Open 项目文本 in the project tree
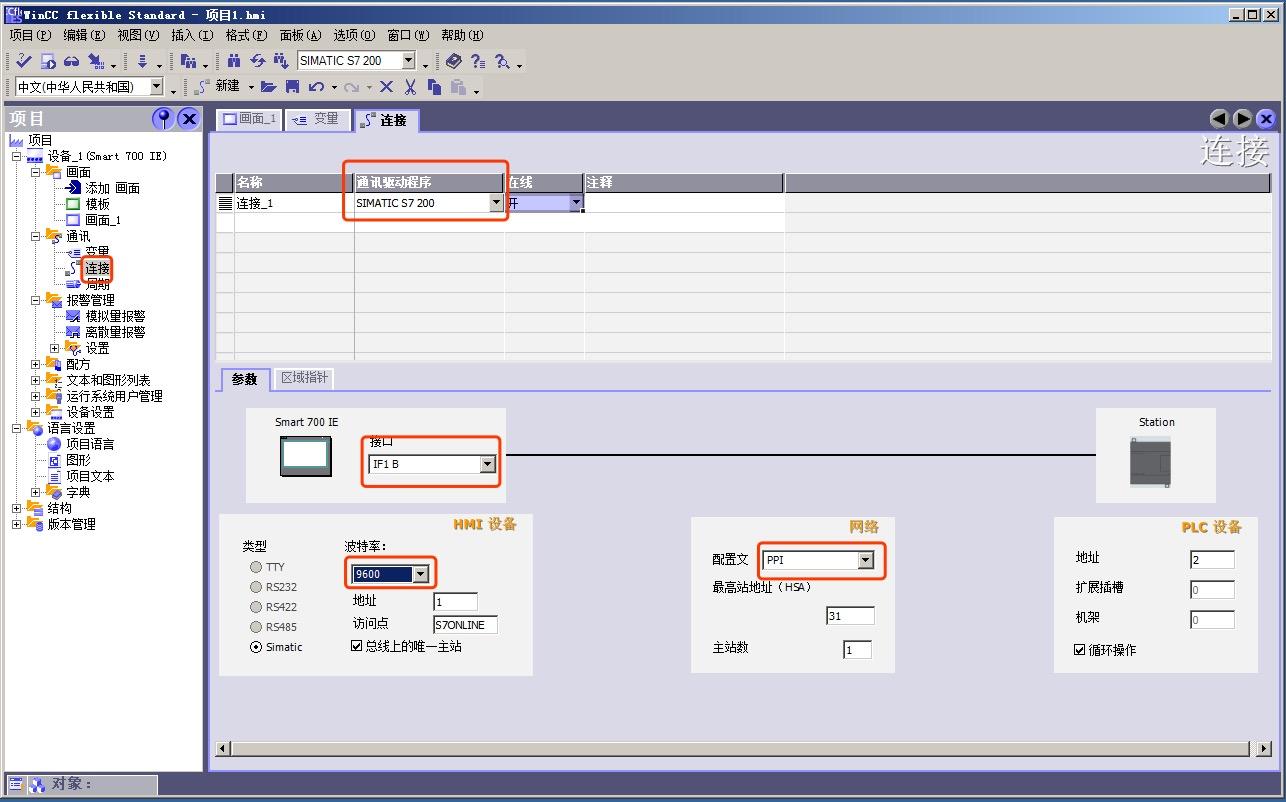The width and height of the screenshot is (1286, 802). pos(90,476)
